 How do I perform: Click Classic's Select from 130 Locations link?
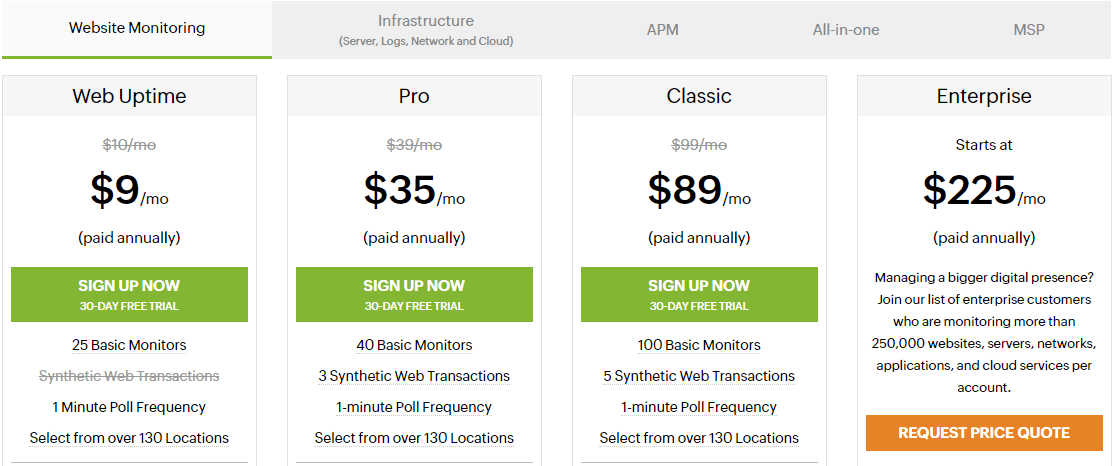pyautogui.click(x=699, y=438)
